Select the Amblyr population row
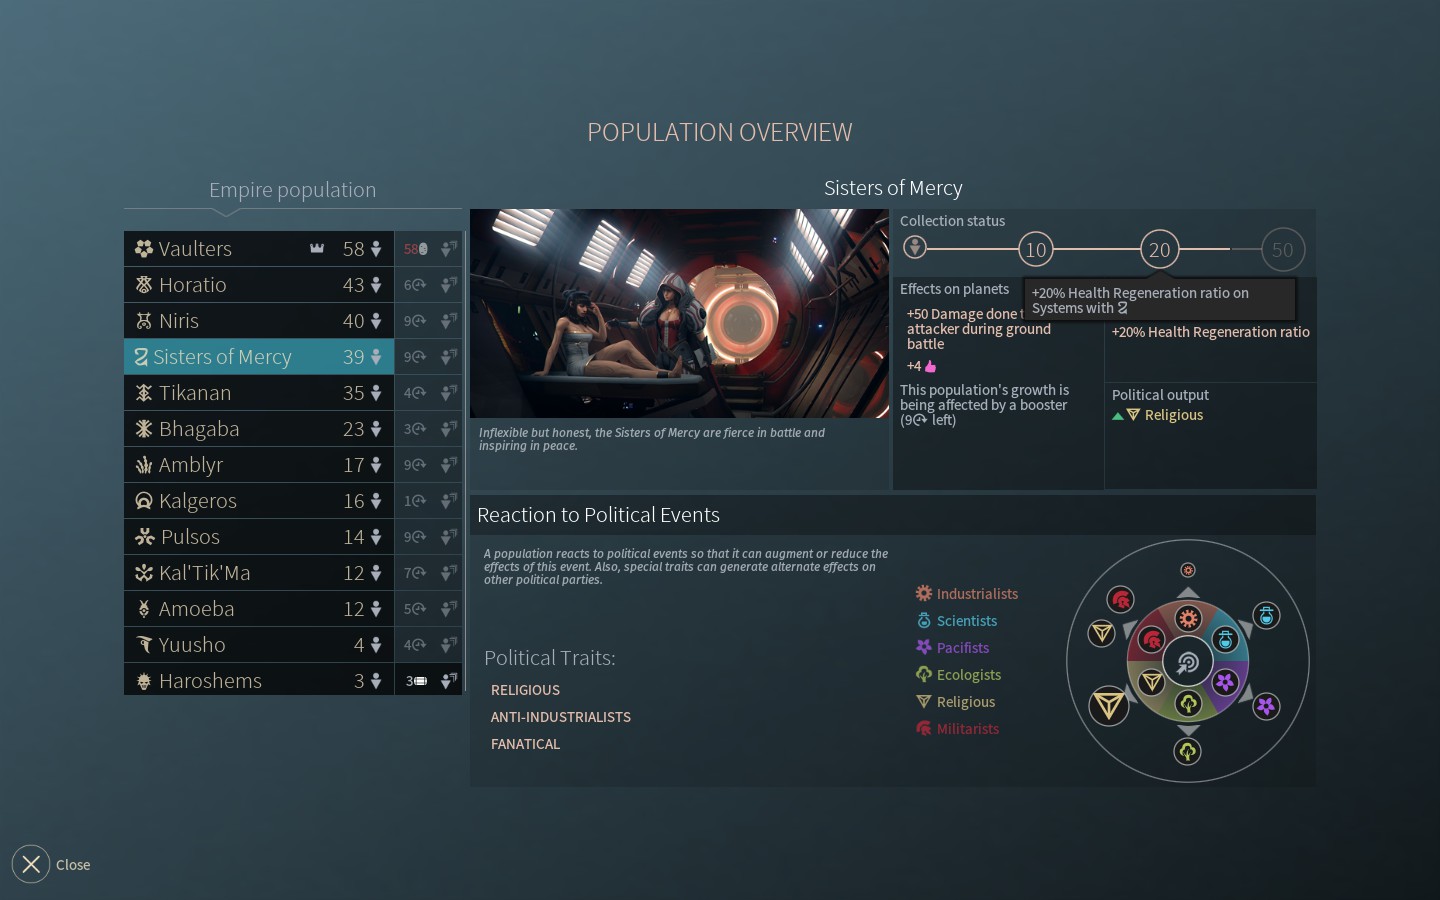 (258, 465)
